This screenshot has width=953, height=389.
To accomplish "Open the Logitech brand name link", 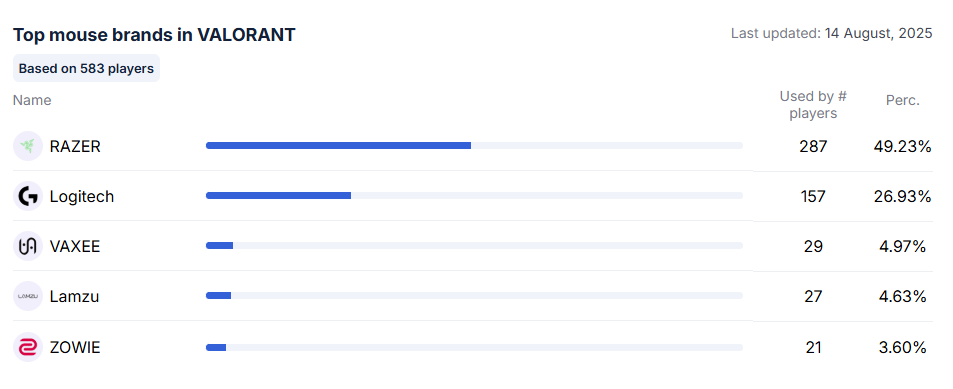I will (81, 196).
